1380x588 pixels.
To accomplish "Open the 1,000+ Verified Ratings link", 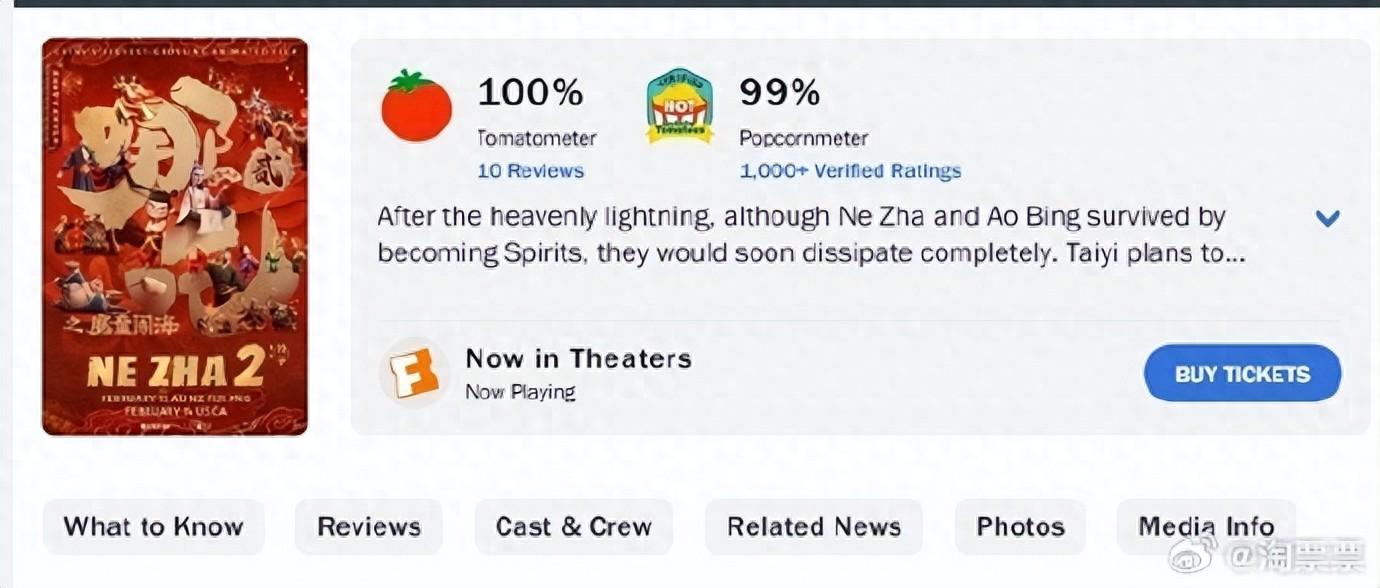I will pos(850,171).
